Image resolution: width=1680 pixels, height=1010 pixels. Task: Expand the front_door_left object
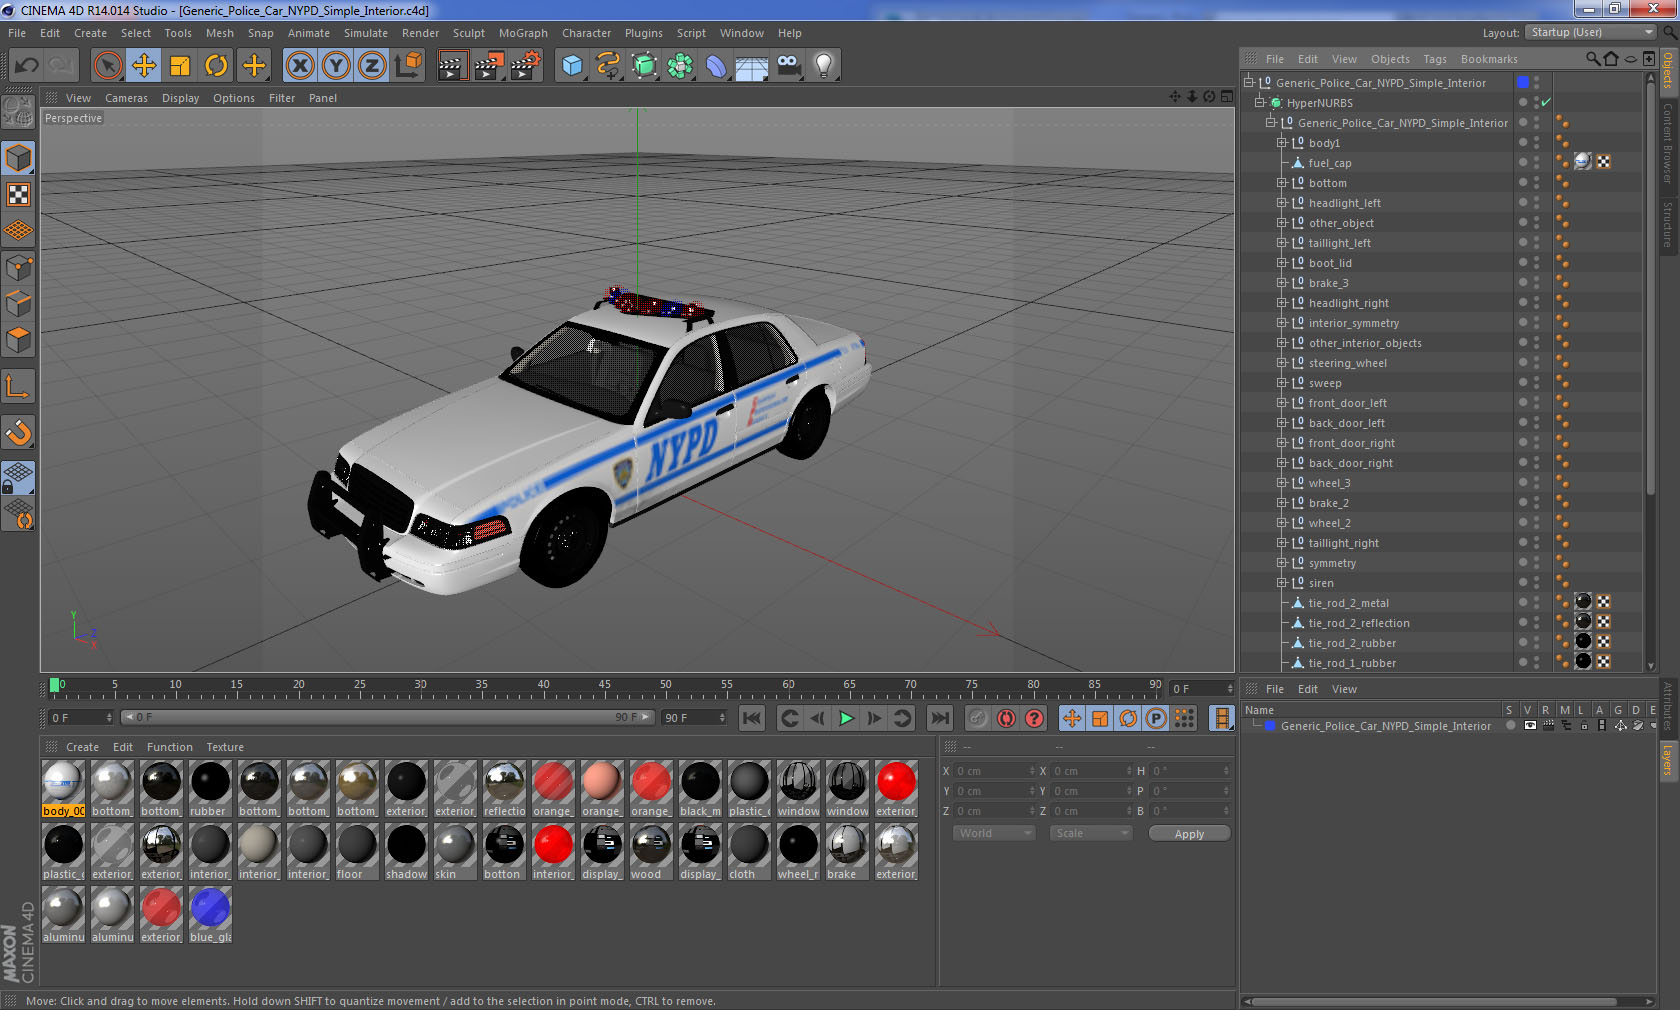(x=1282, y=403)
